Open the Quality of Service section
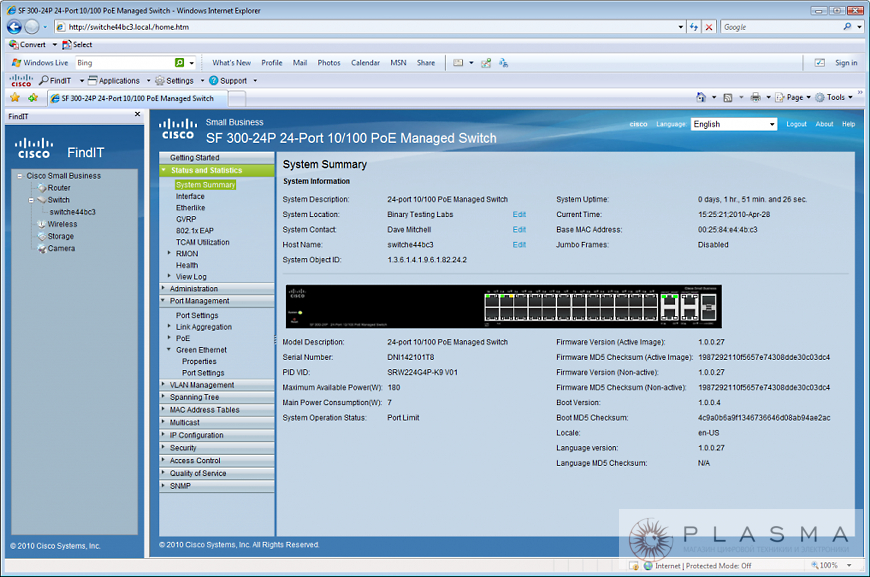 216,473
